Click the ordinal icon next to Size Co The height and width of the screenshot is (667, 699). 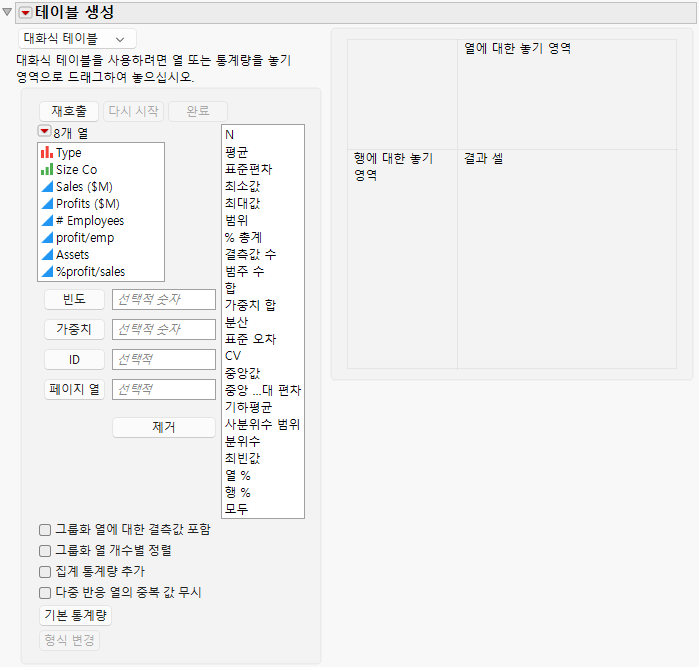coord(47,169)
